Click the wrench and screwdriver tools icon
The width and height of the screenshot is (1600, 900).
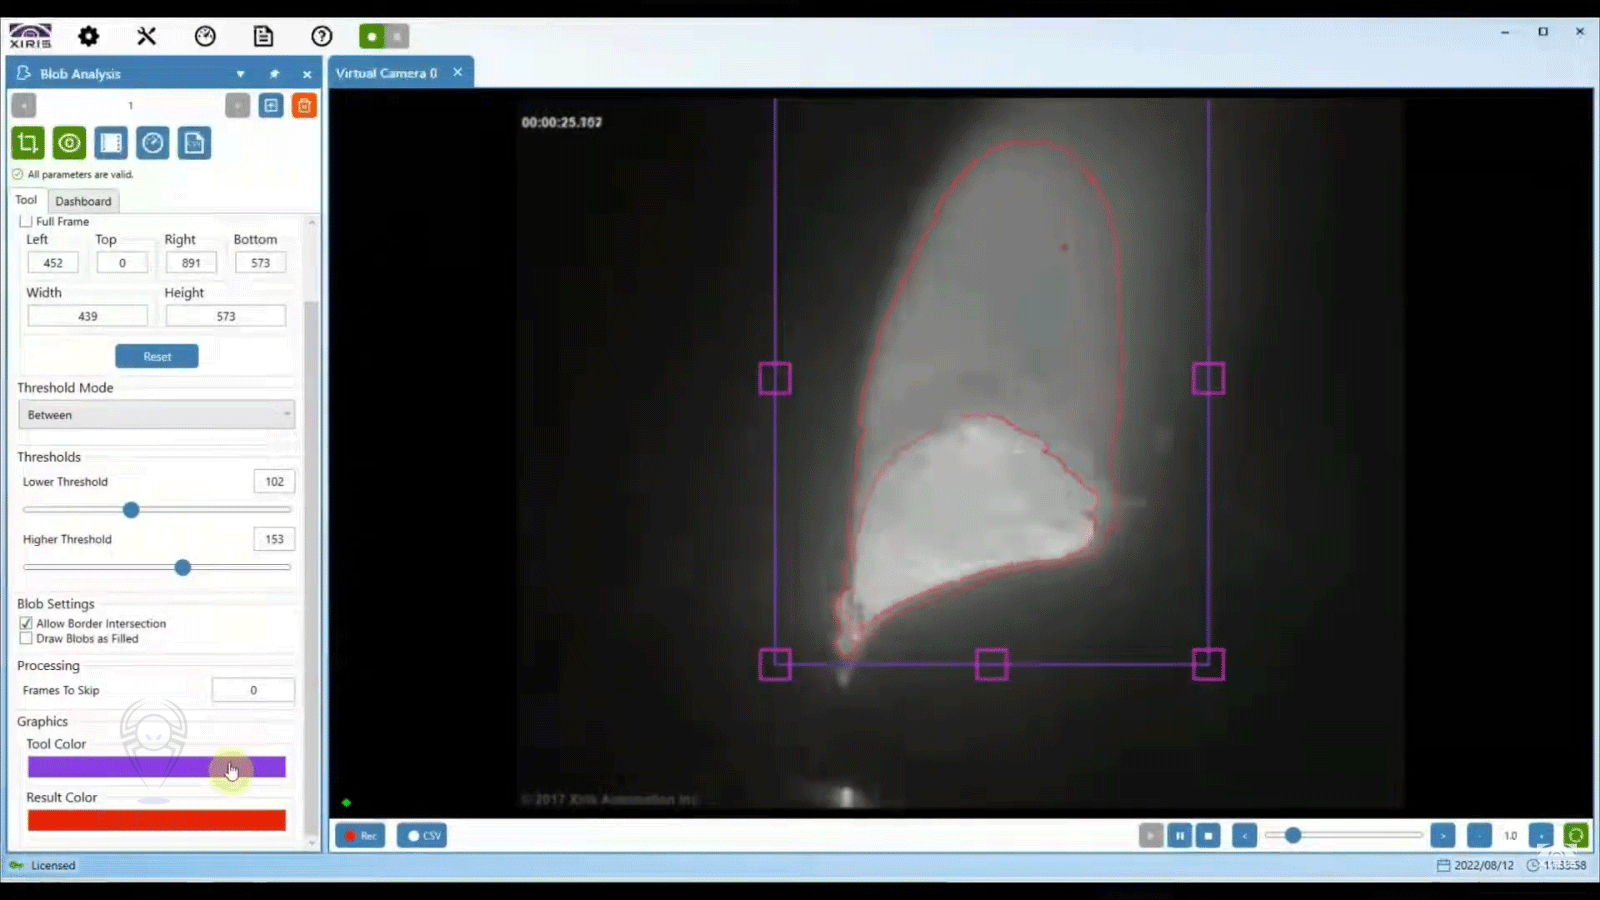pyautogui.click(x=147, y=37)
